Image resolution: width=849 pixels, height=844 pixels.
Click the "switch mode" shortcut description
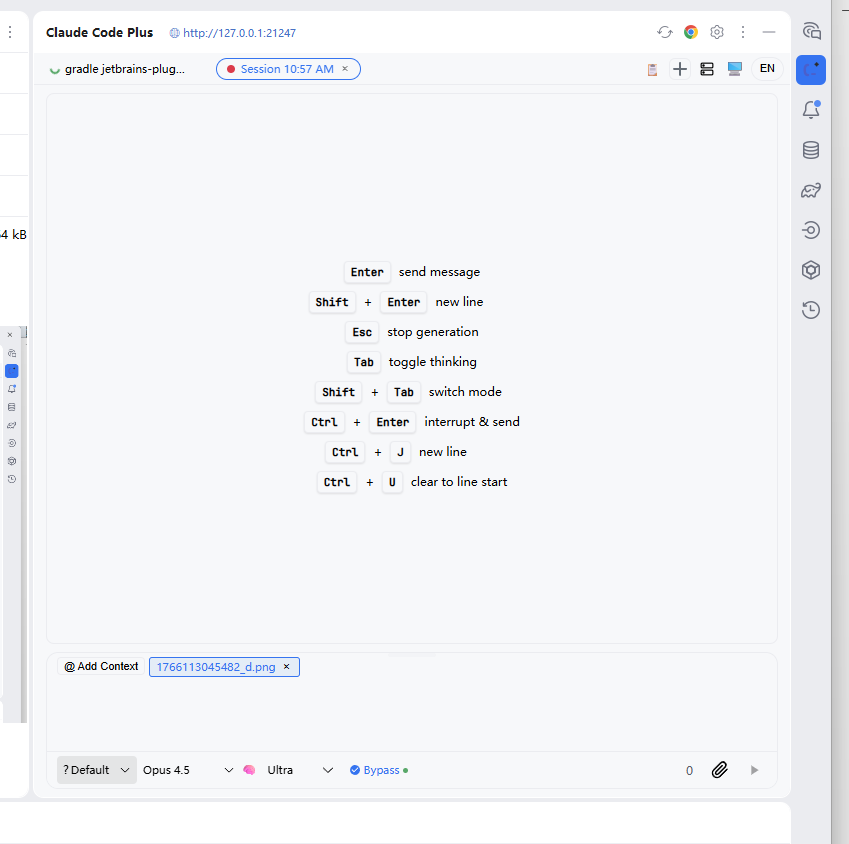point(465,392)
